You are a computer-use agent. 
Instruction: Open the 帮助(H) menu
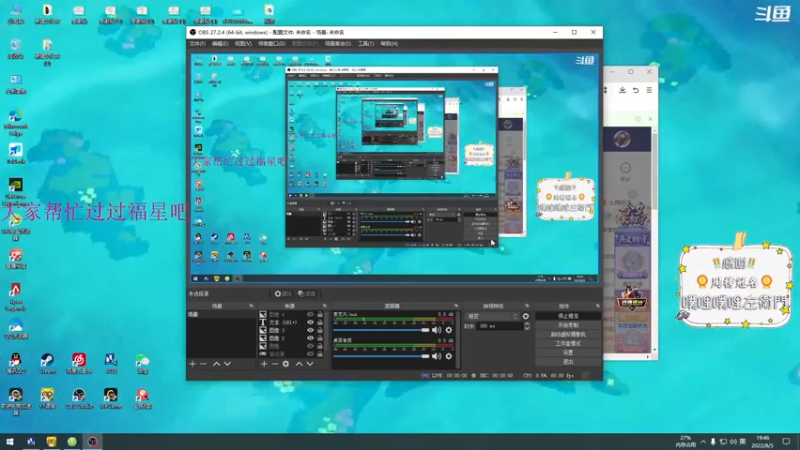click(x=389, y=44)
